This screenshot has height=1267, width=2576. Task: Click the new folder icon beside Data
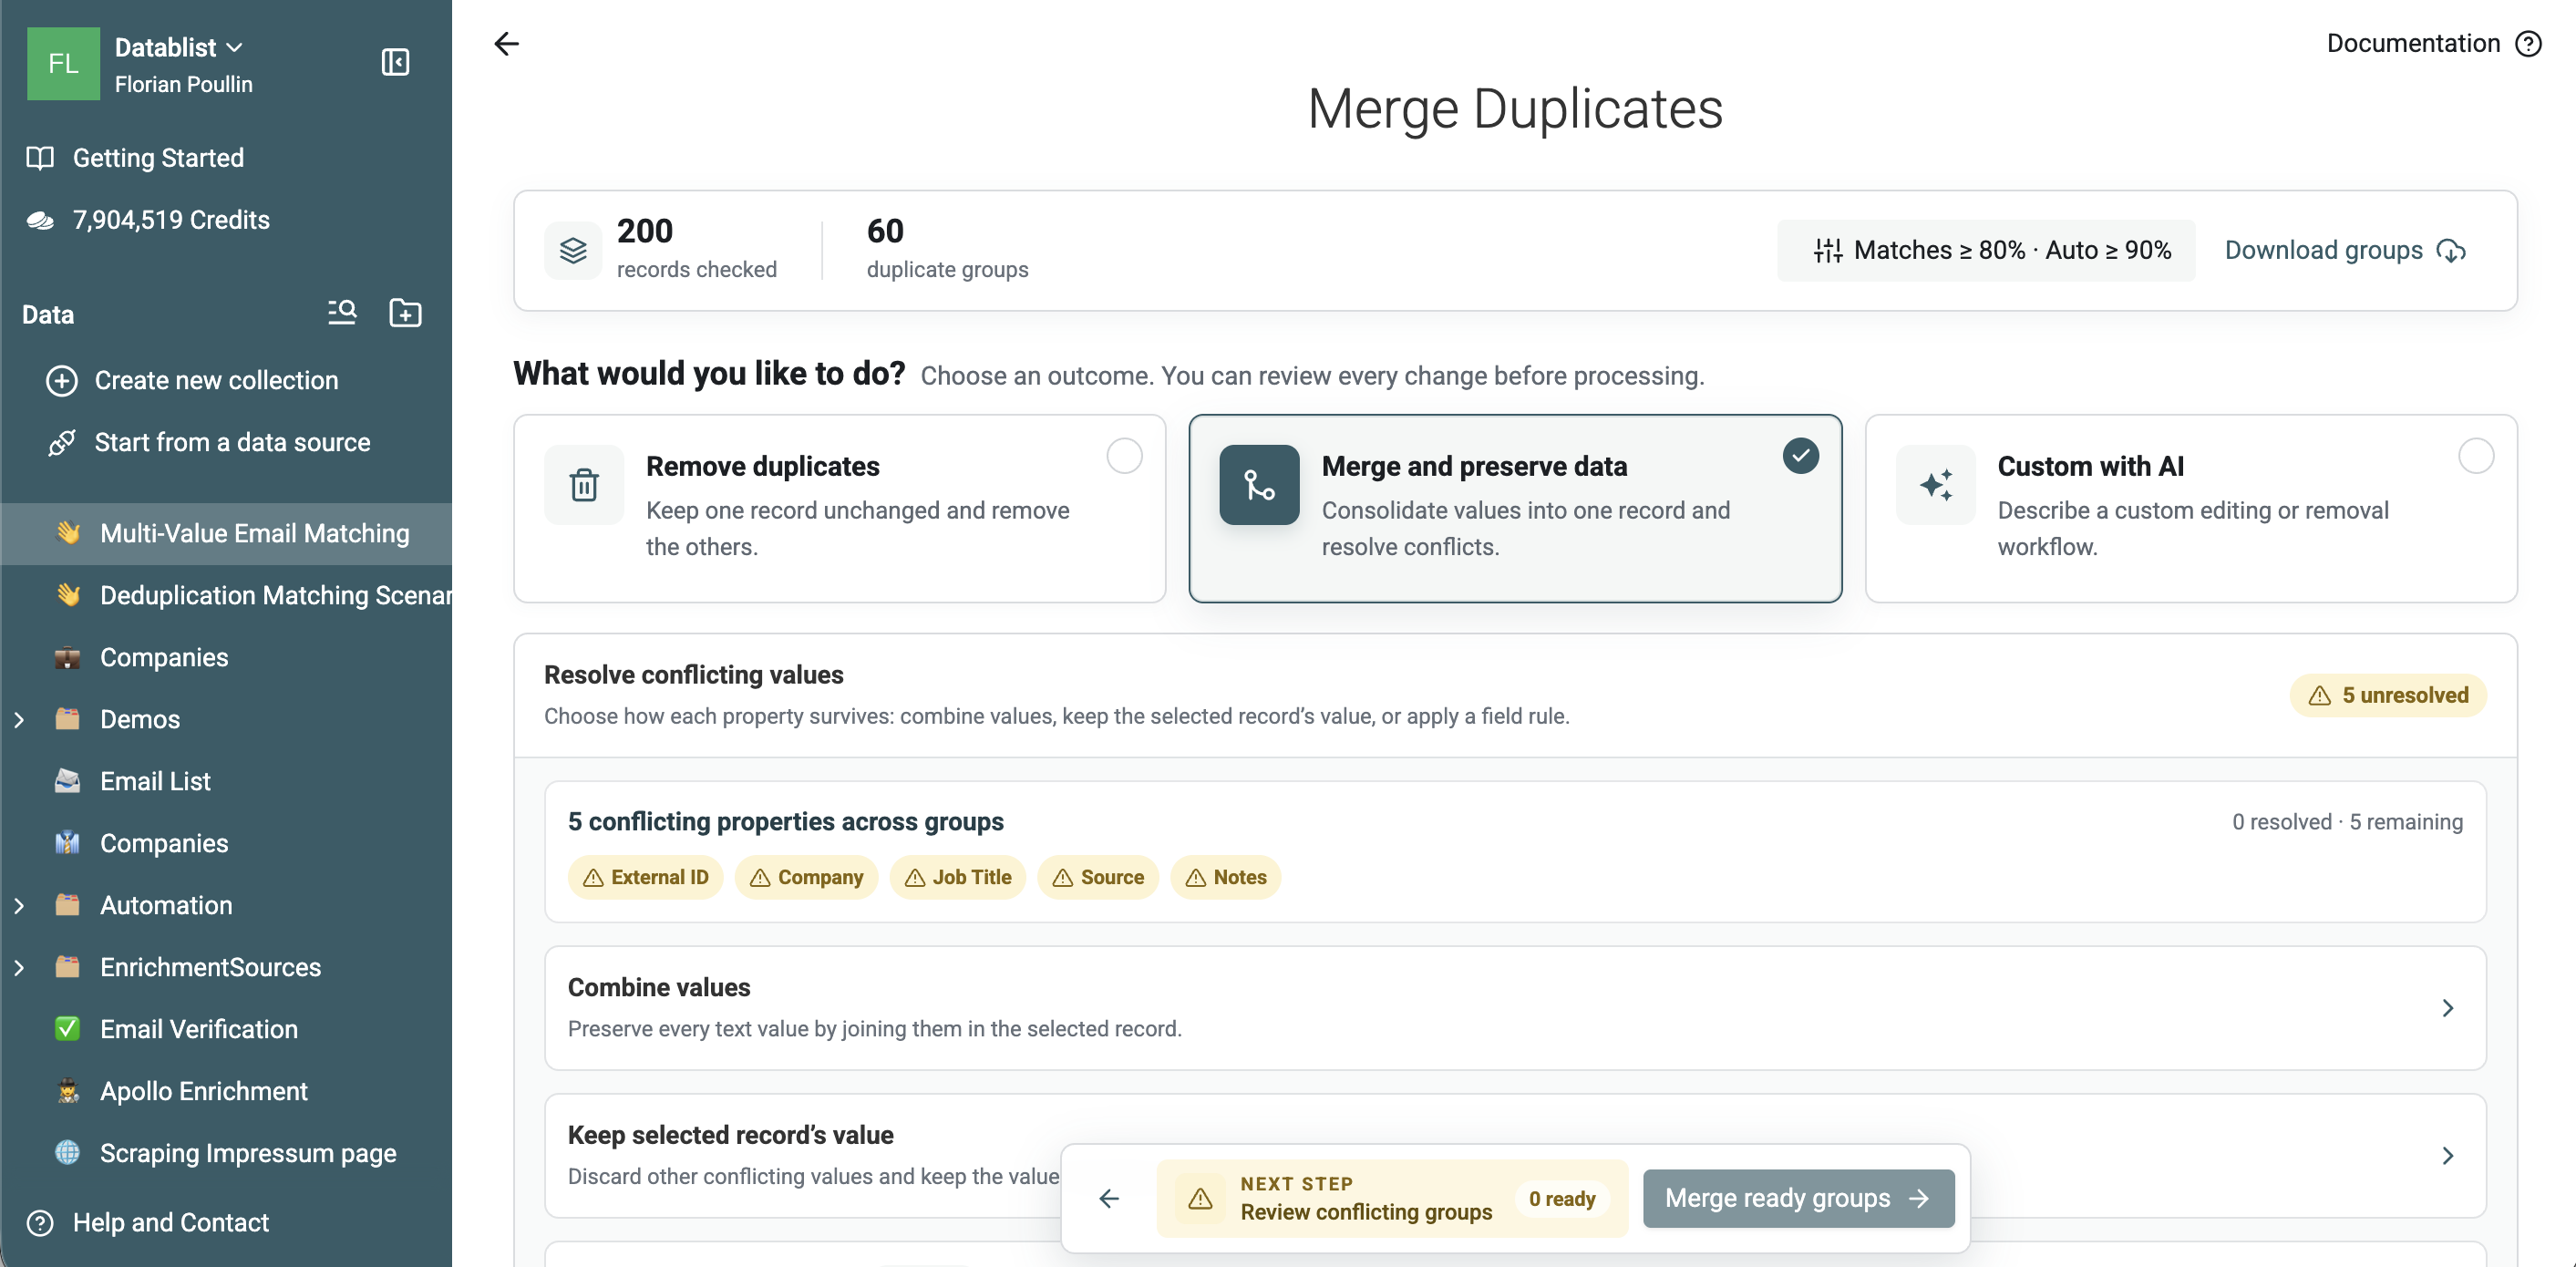point(405,313)
